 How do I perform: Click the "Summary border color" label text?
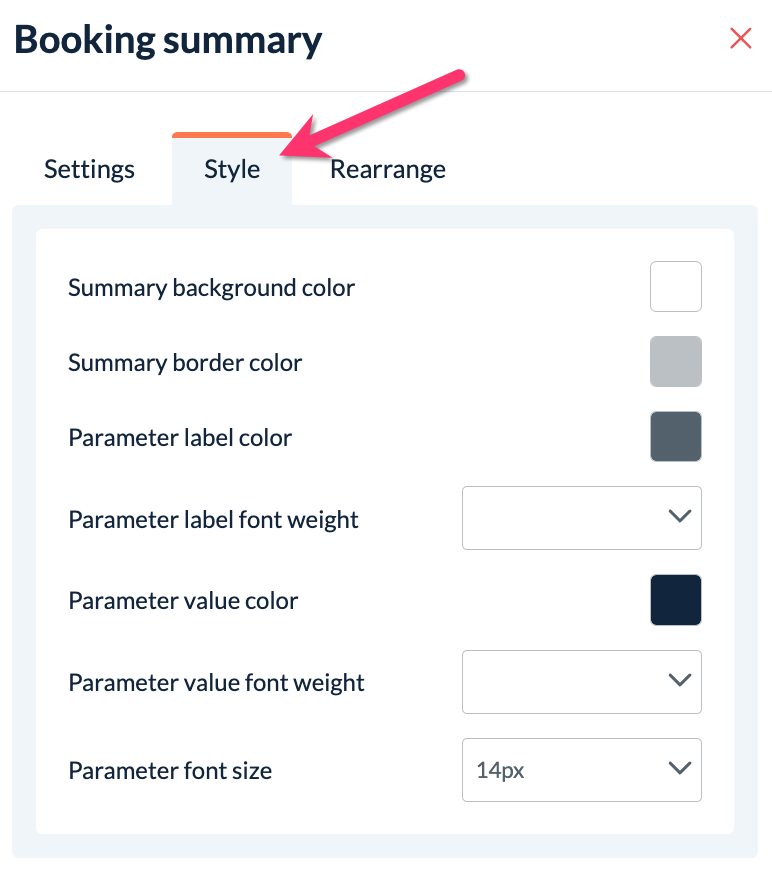click(x=185, y=362)
